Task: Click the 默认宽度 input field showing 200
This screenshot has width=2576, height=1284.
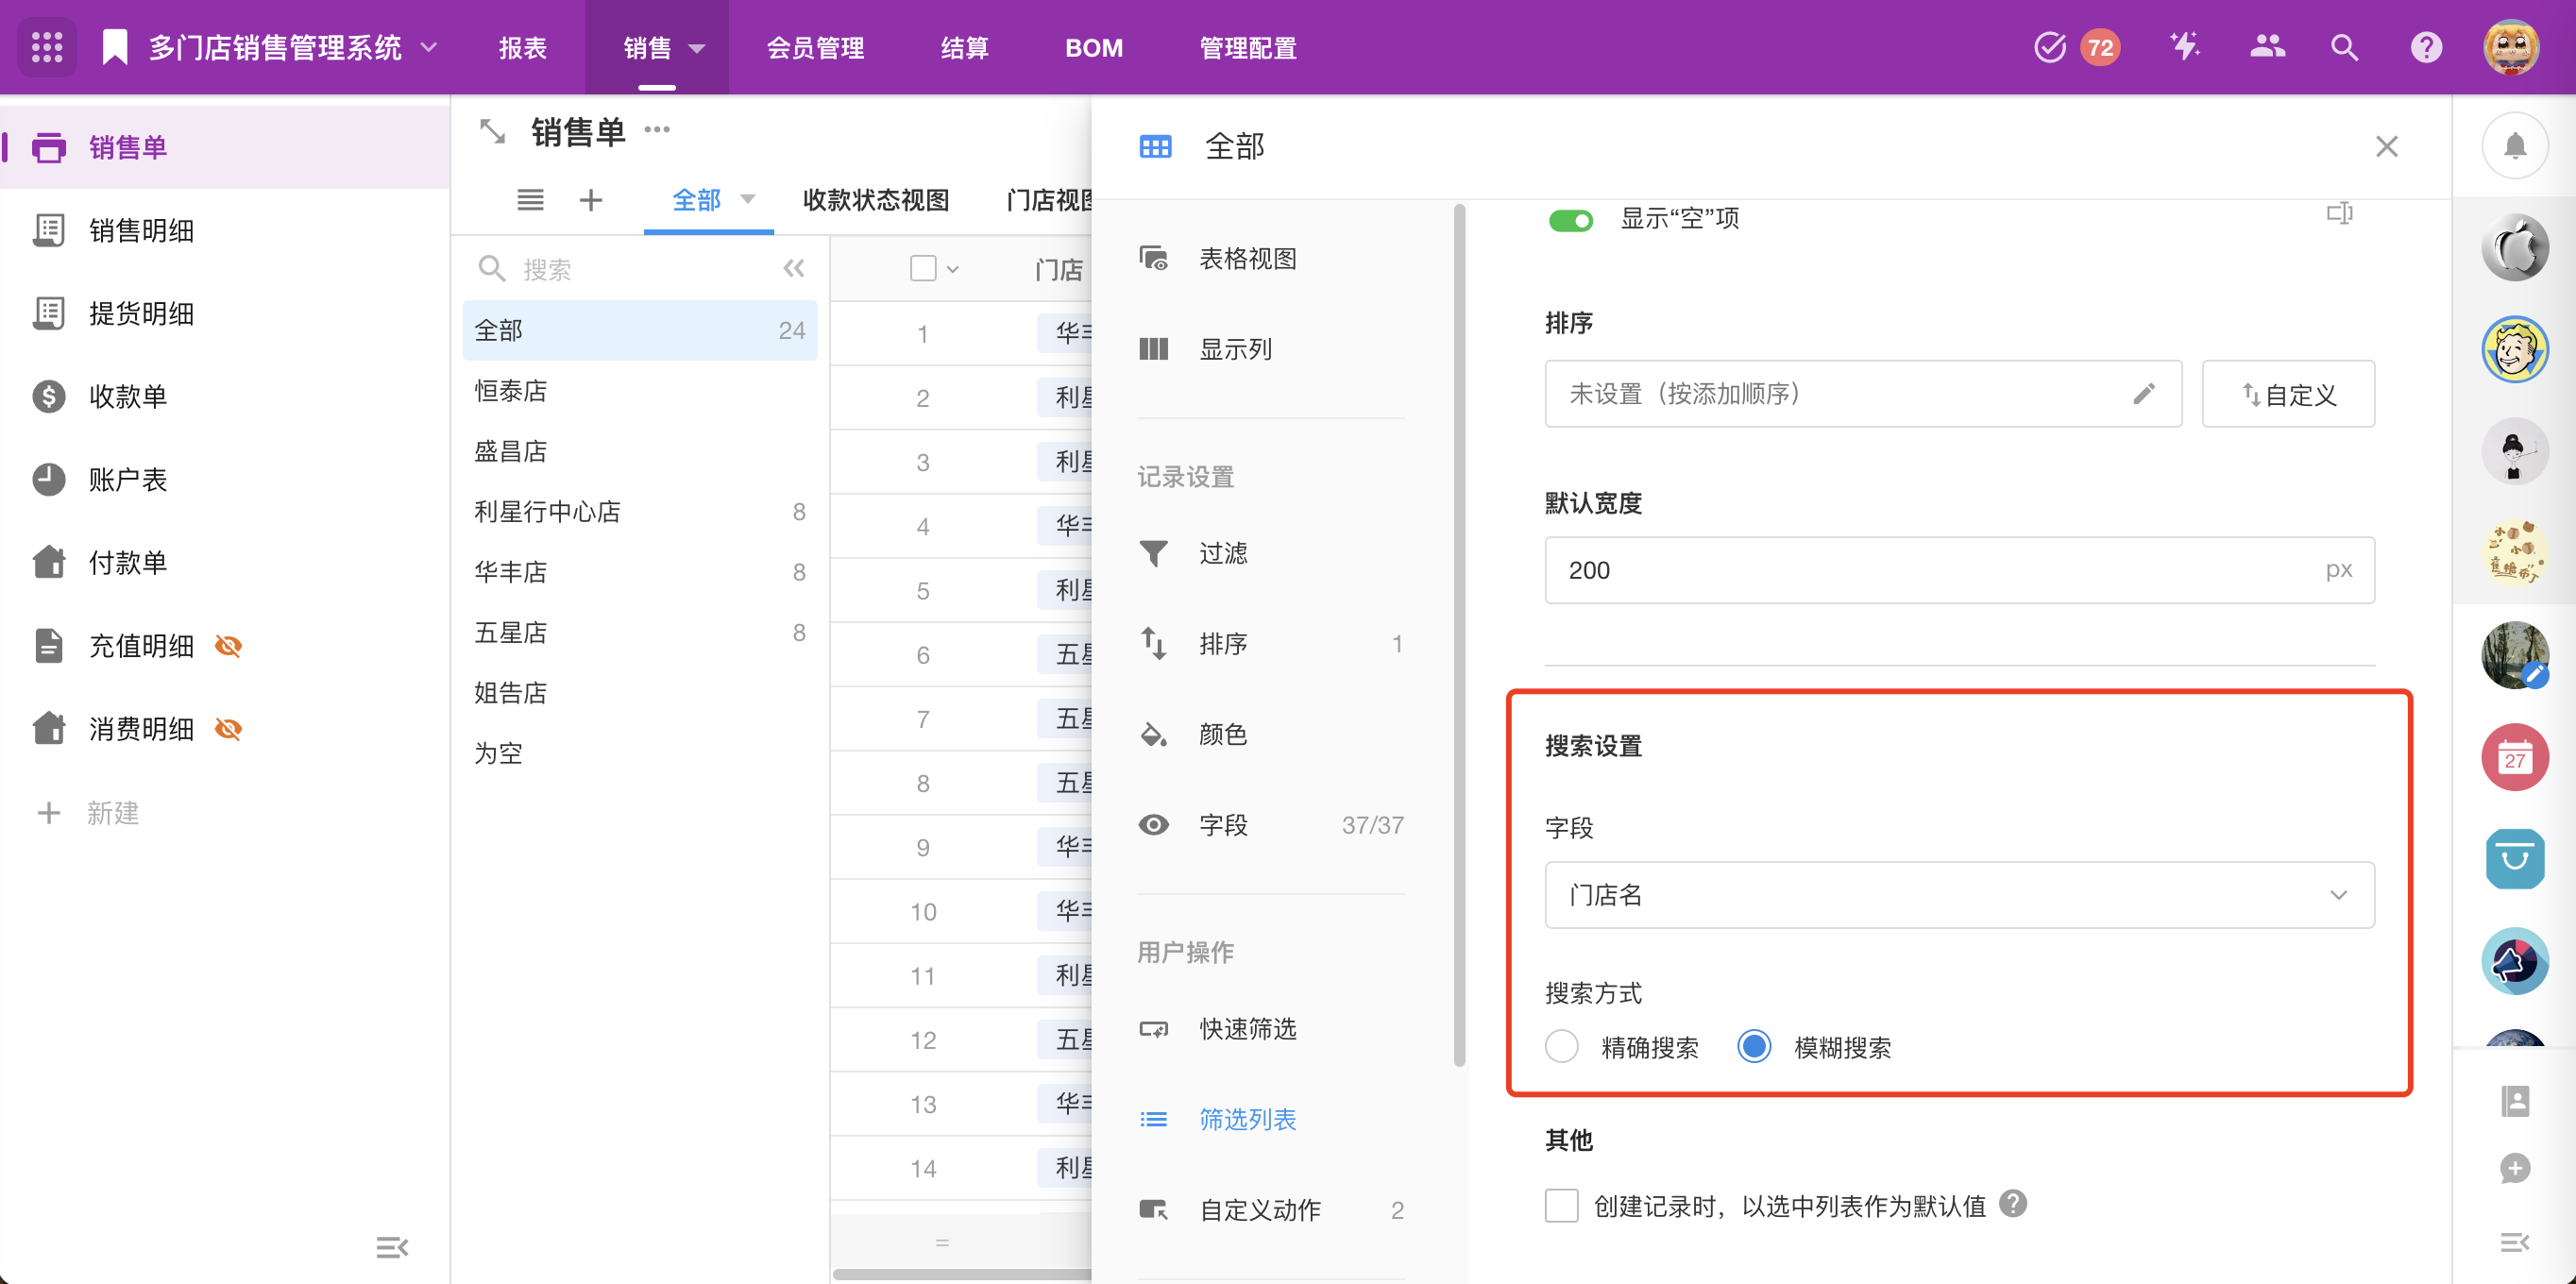Action: point(1958,570)
